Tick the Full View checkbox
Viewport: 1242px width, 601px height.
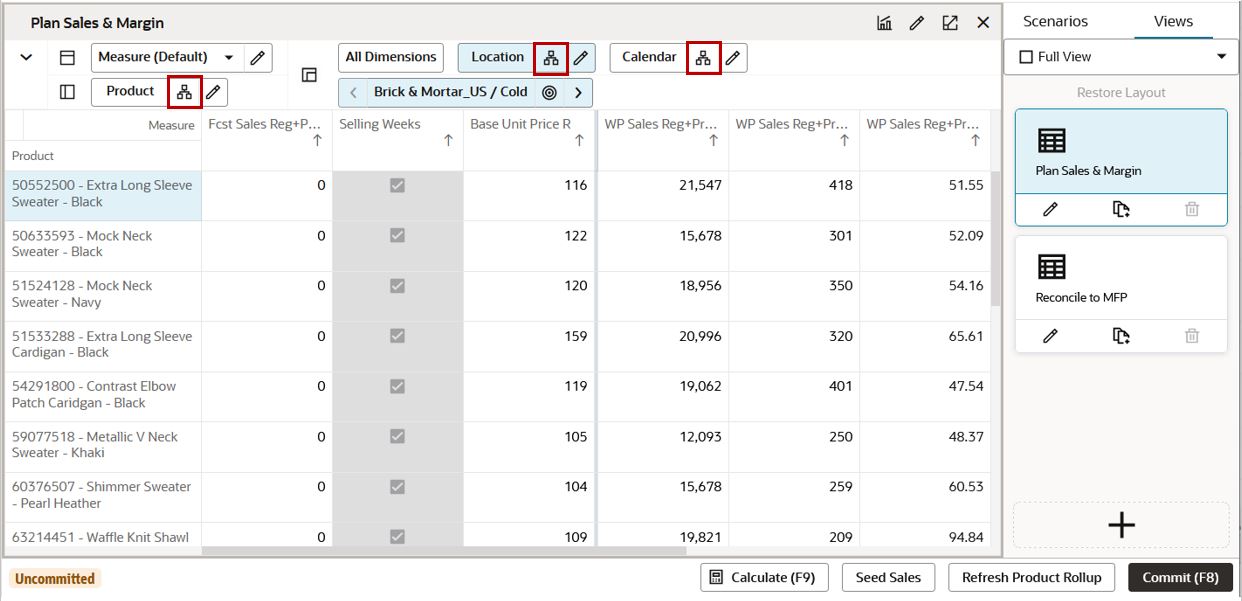click(1025, 57)
